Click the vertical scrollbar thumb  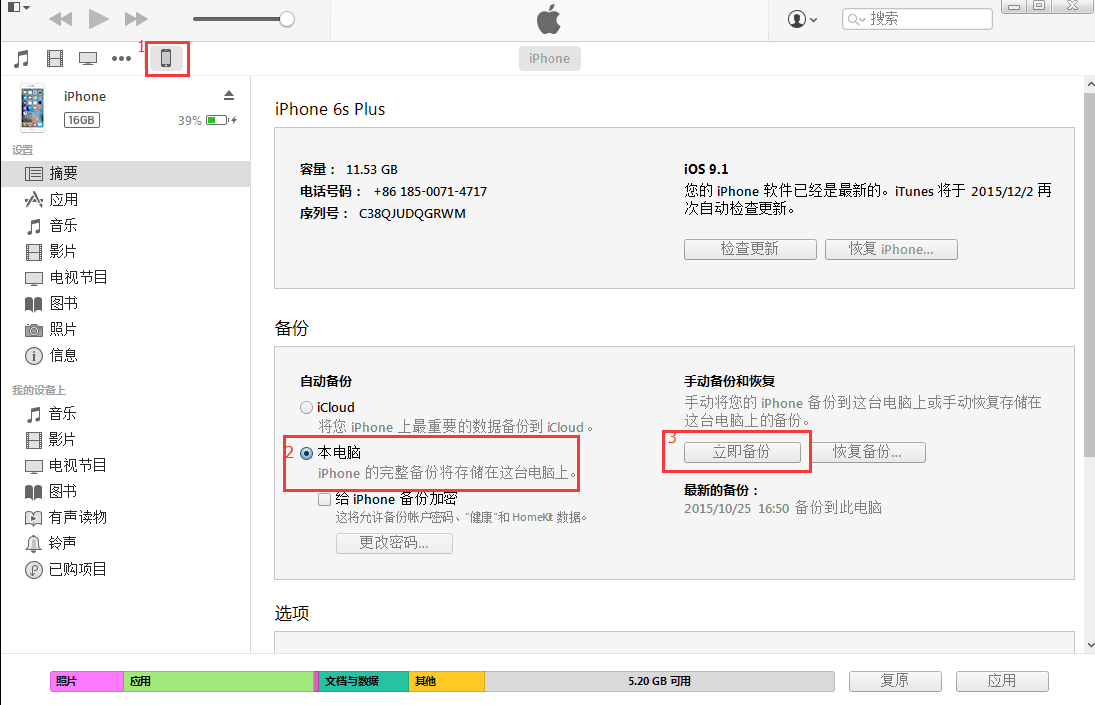[1089, 275]
